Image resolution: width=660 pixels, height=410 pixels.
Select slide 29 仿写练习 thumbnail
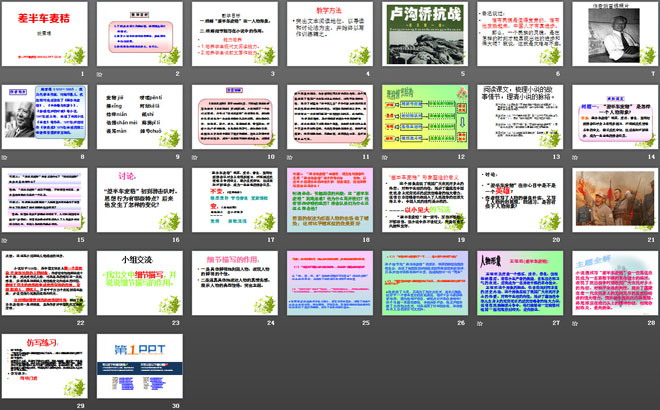[45, 366]
